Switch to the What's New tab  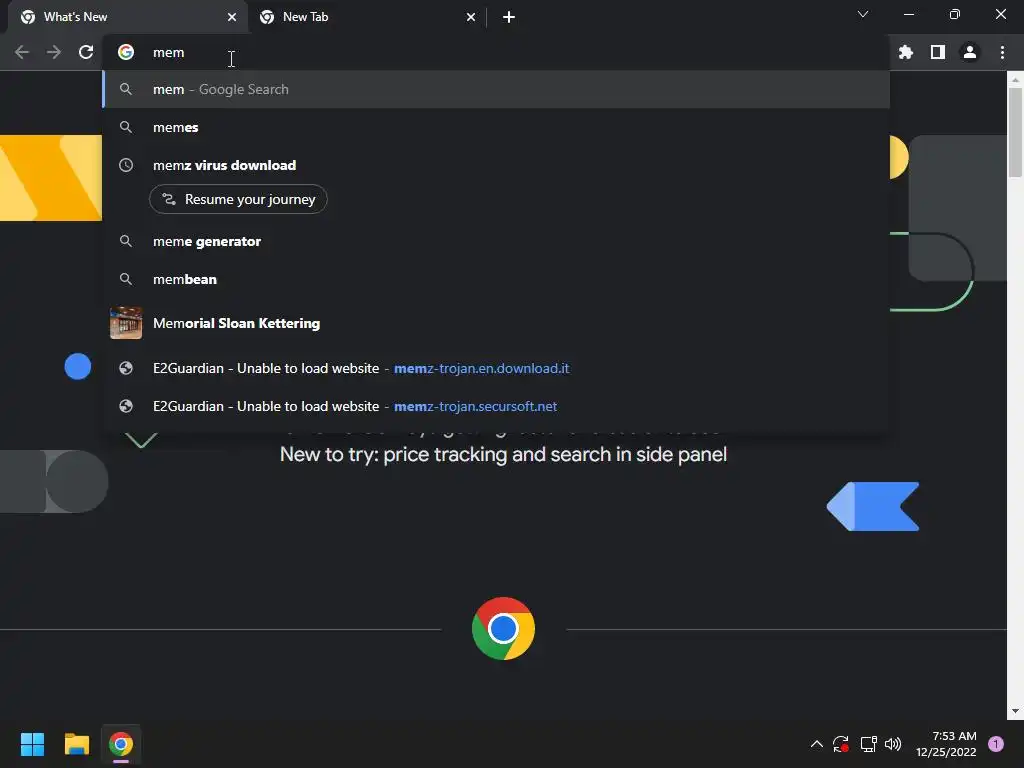coord(128,17)
